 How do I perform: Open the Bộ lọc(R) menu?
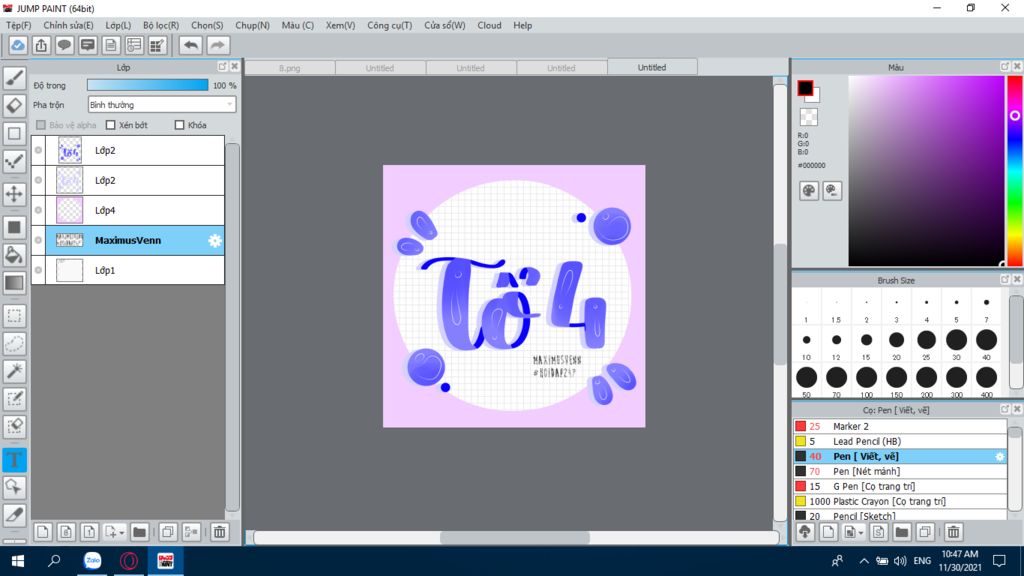pos(161,25)
